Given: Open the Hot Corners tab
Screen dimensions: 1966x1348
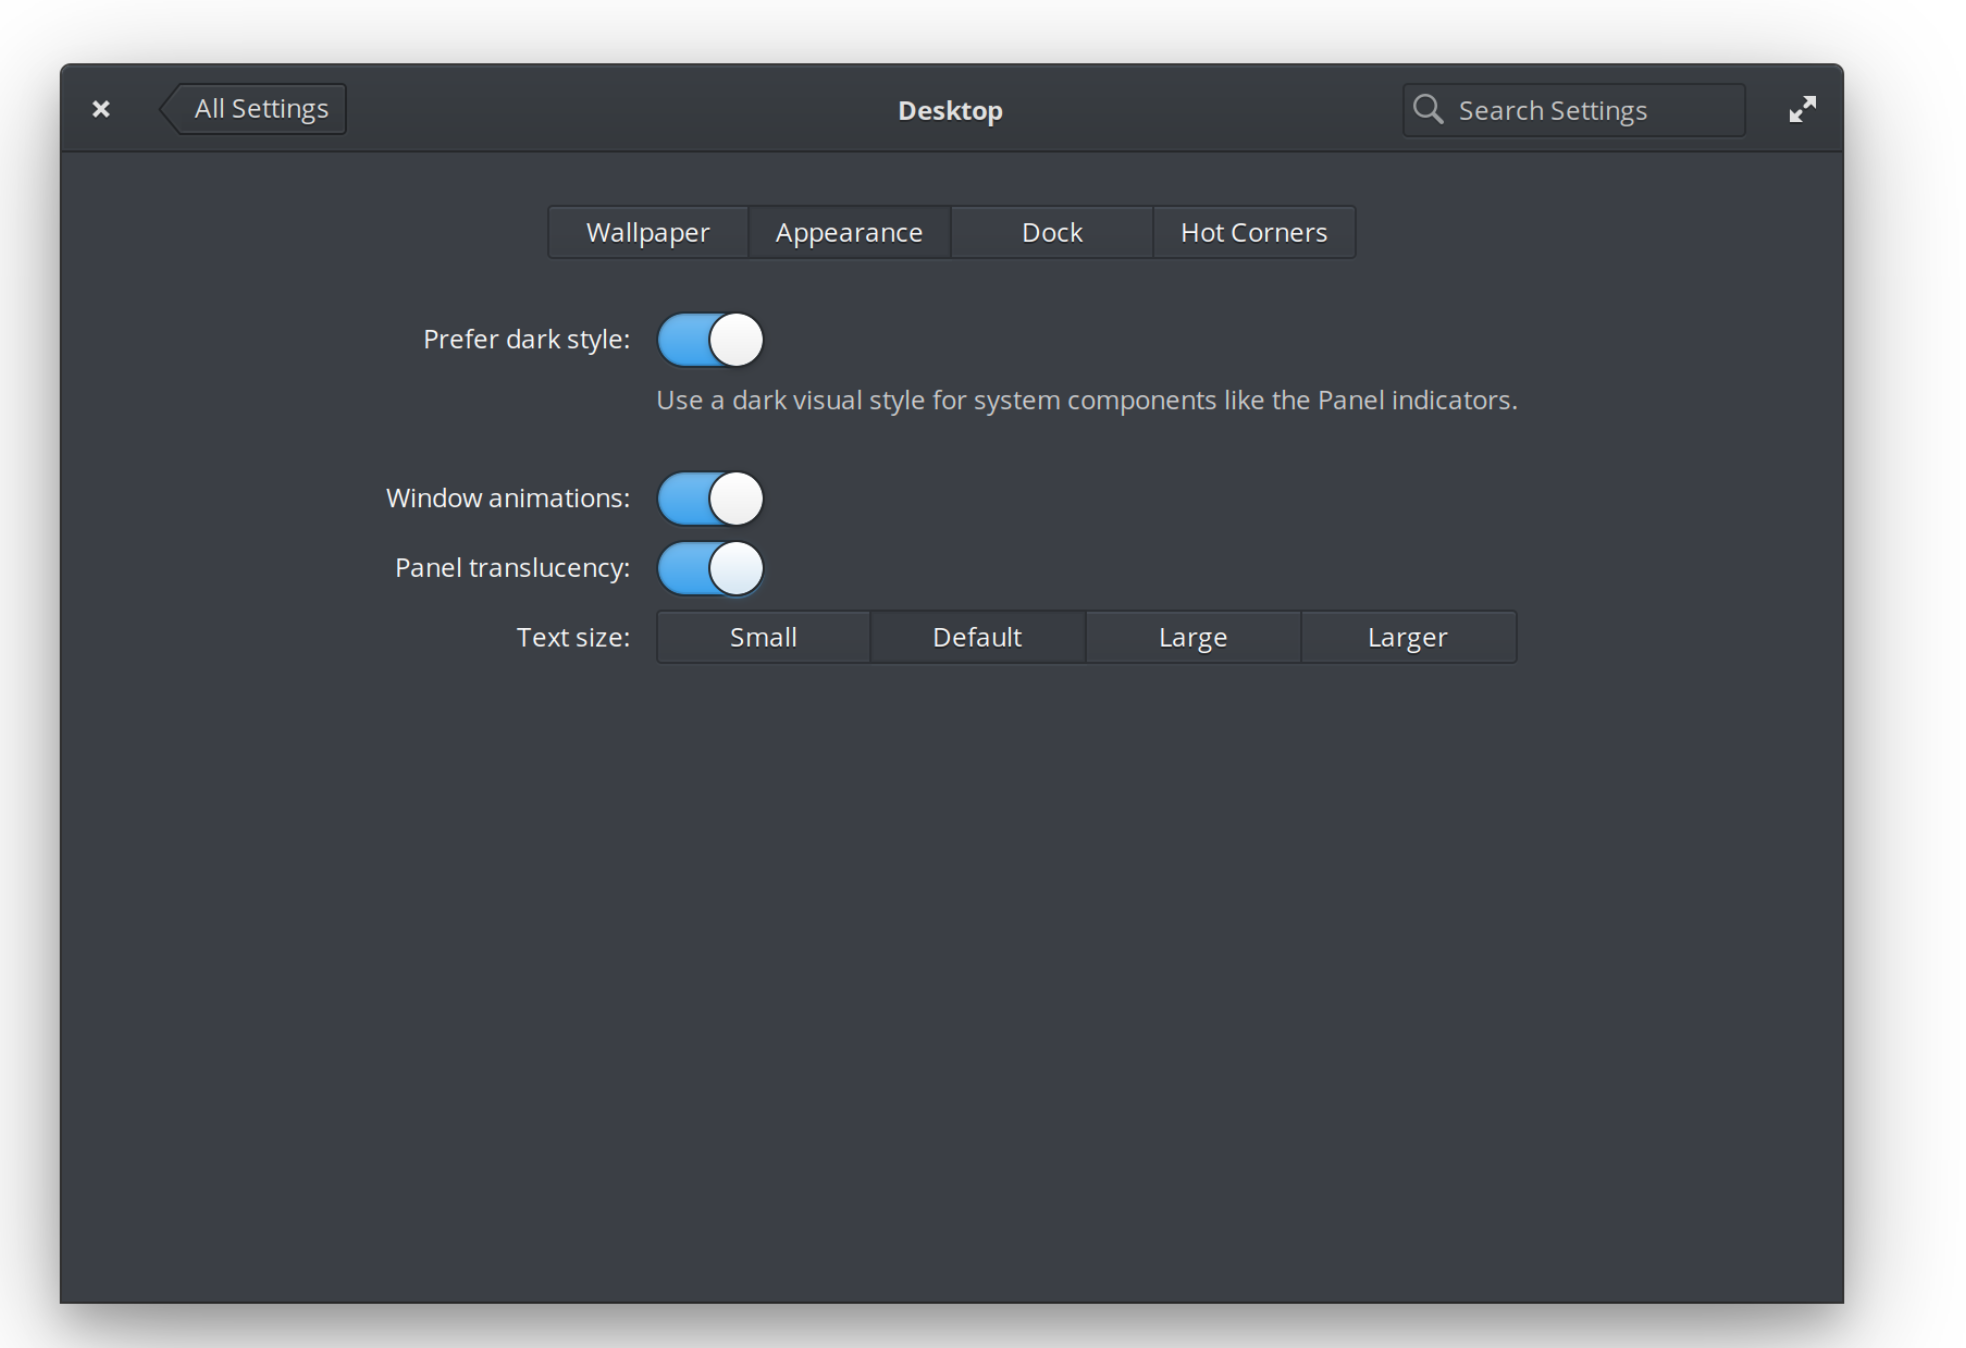Looking at the screenshot, I should pyautogui.click(x=1254, y=232).
